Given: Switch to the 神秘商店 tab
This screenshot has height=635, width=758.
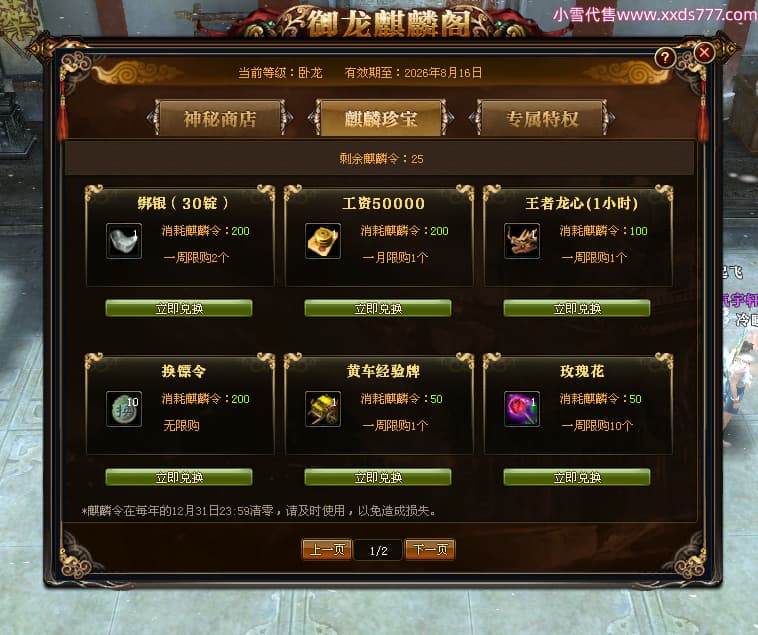Looking at the screenshot, I should (x=219, y=118).
